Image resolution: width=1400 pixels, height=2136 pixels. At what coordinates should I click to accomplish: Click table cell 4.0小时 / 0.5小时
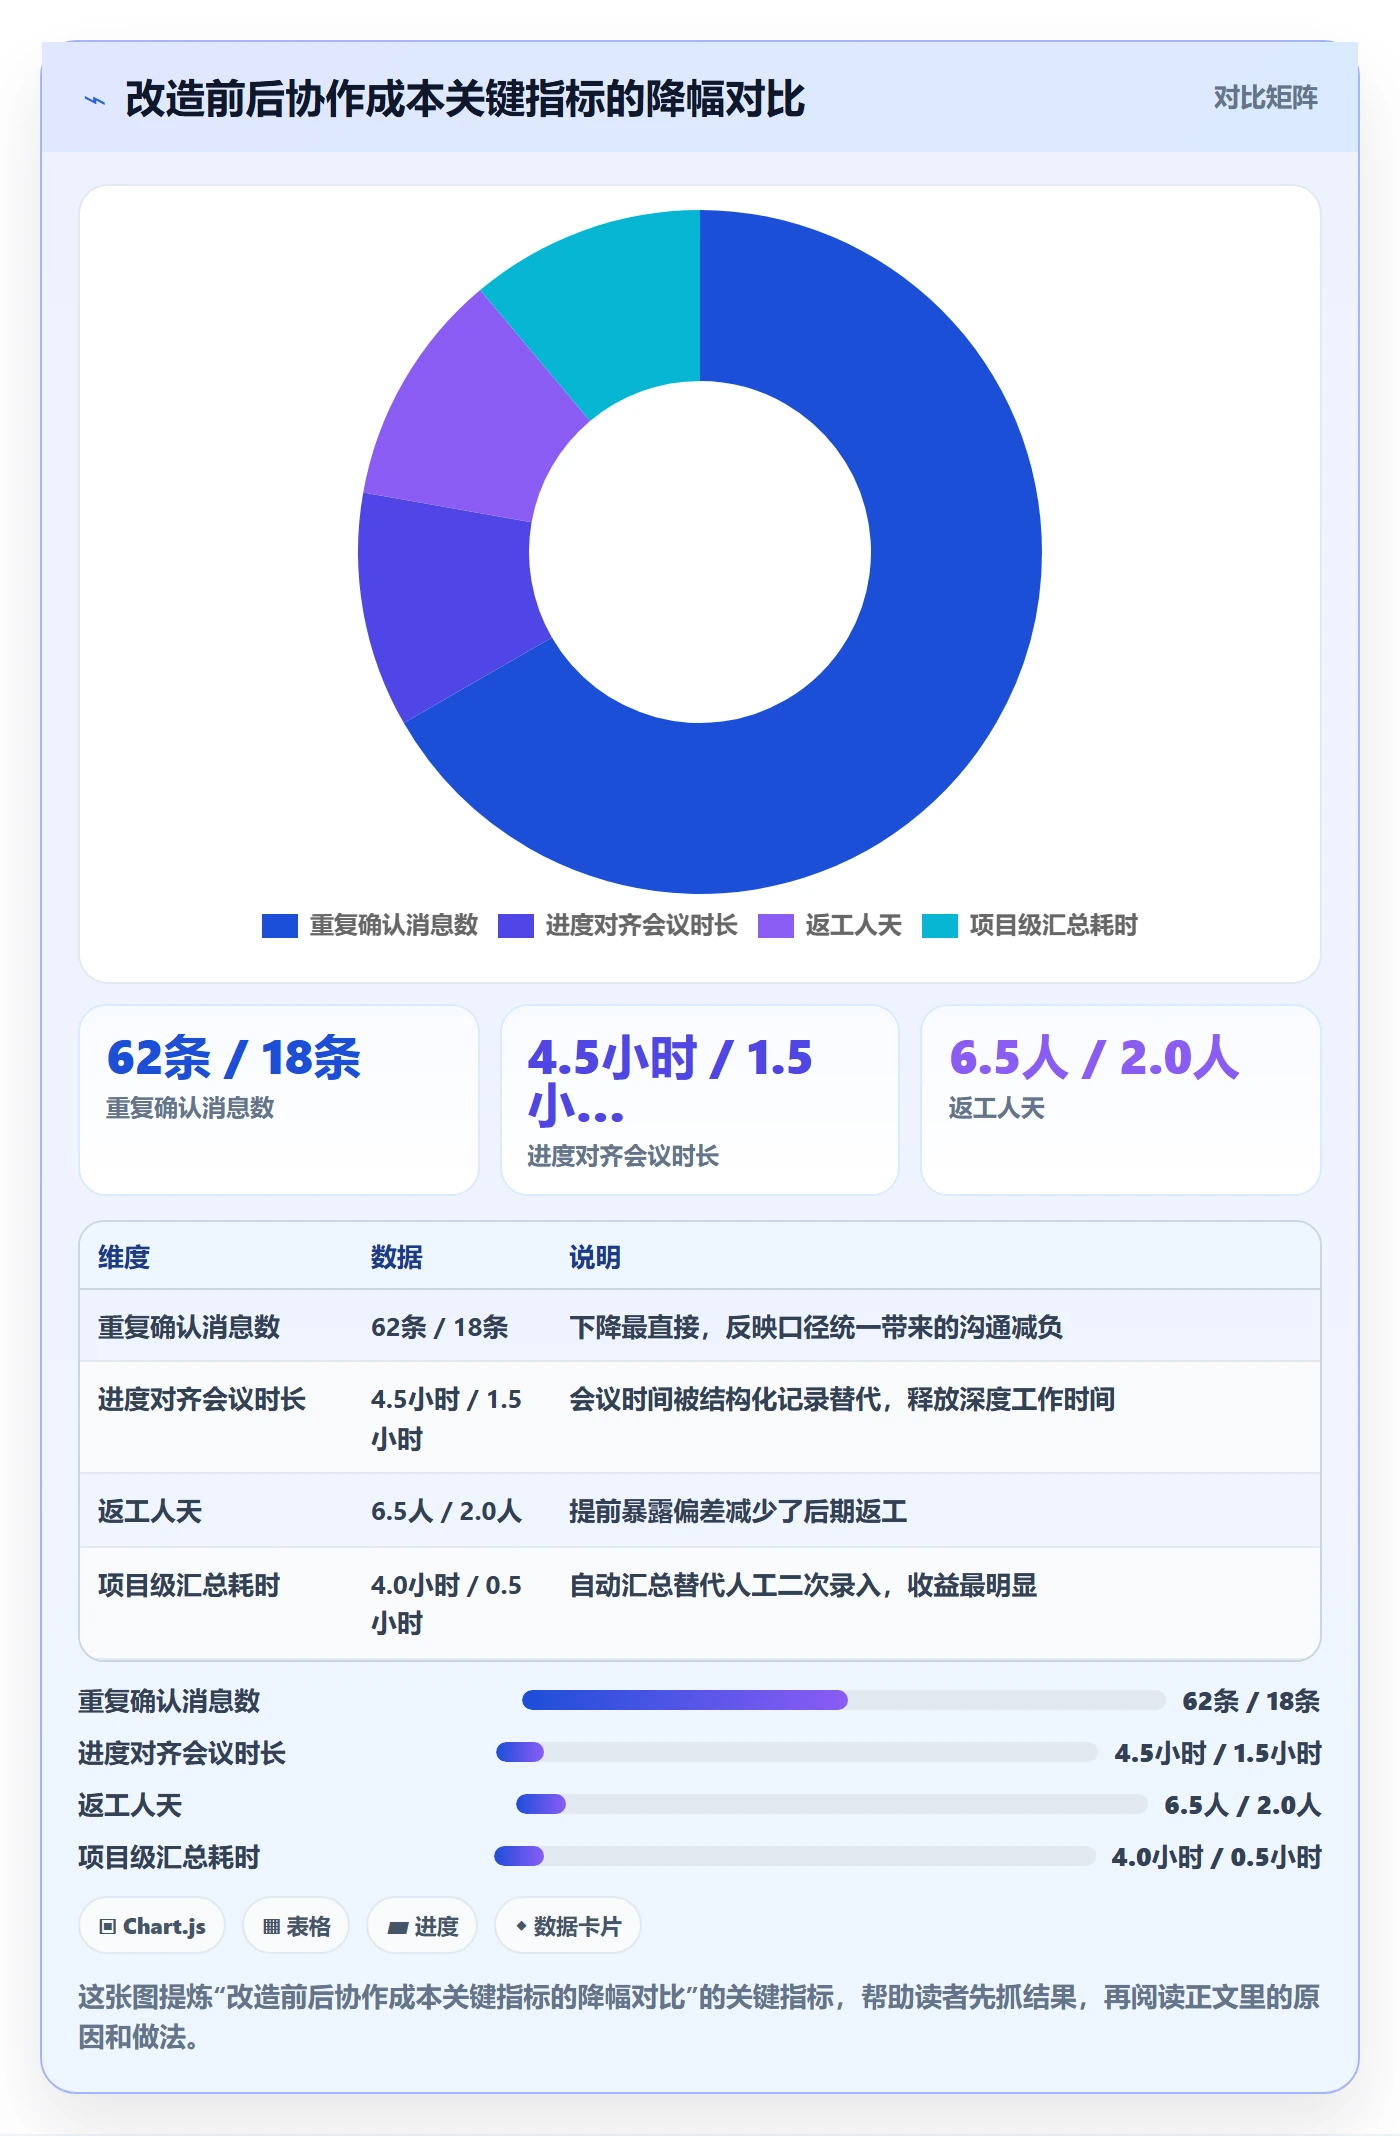[x=447, y=1604]
